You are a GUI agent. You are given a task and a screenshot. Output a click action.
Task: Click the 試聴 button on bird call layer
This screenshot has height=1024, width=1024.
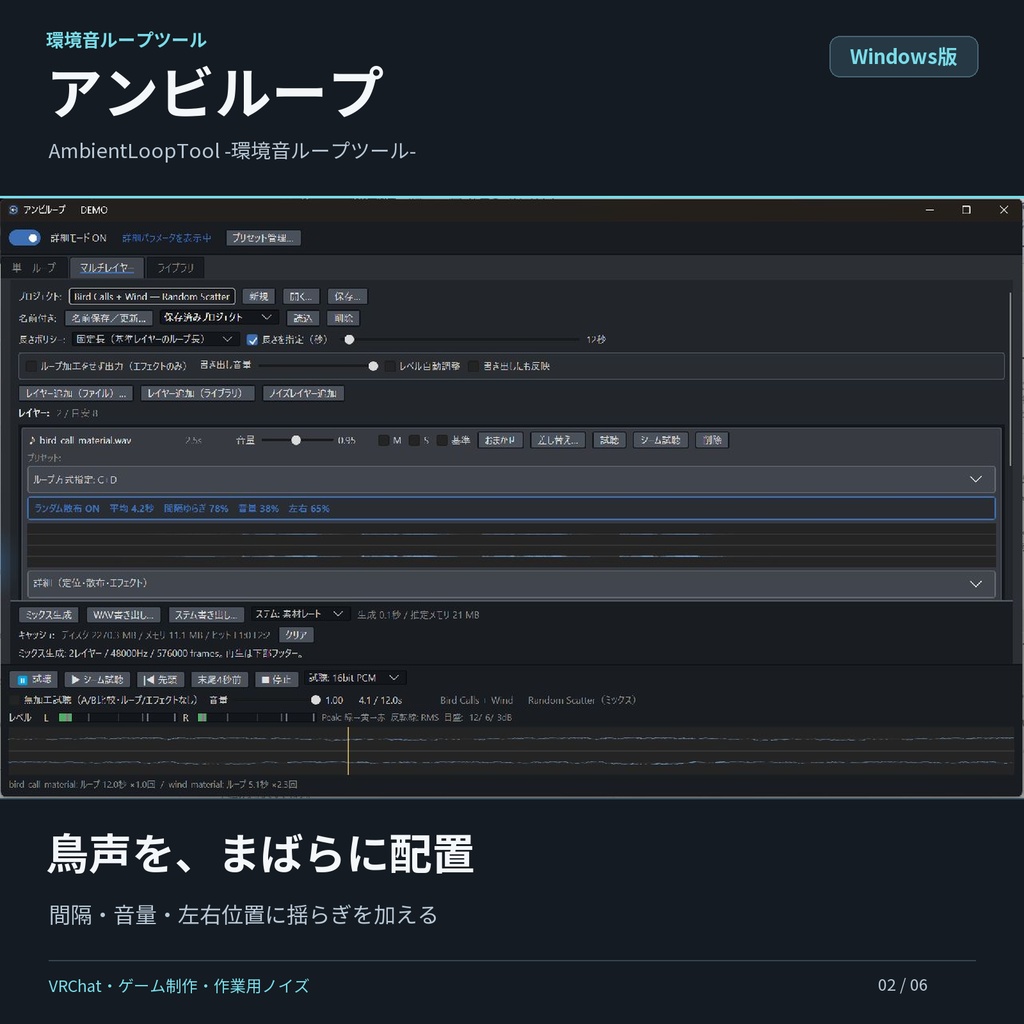point(609,440)
